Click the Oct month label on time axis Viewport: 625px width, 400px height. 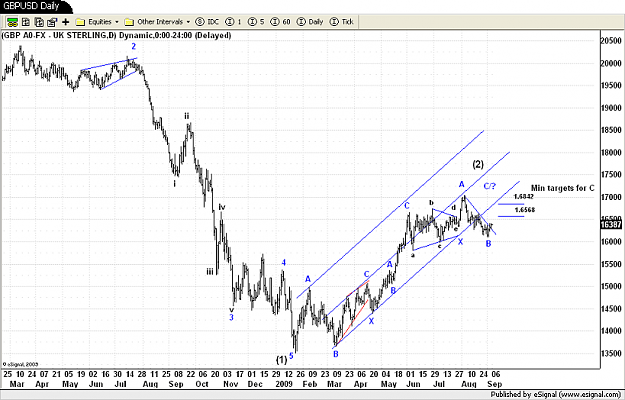click(202, 384)
